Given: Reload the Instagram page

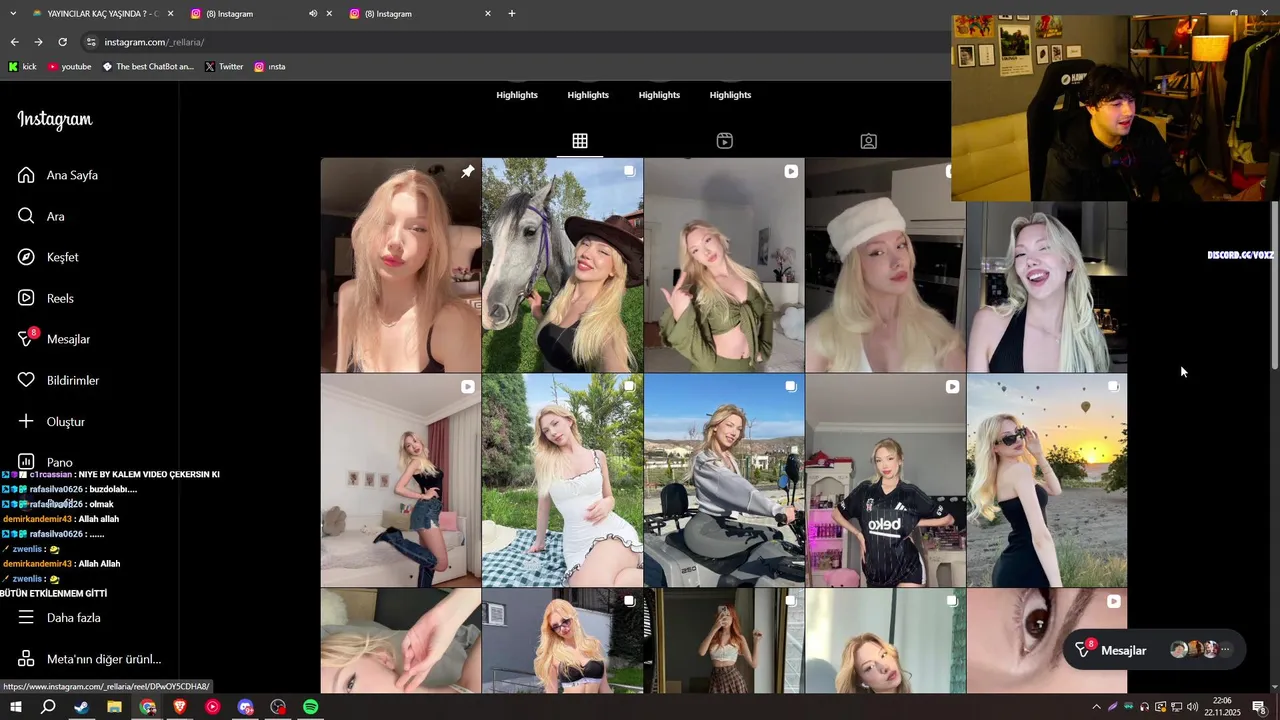Looking at the screenshot, I should (x=62, y=42).
